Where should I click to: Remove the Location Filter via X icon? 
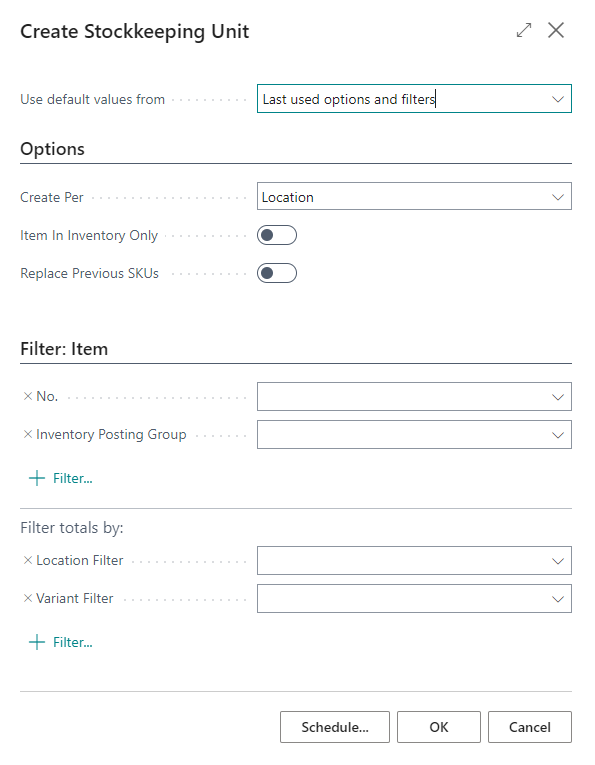(x=28, y=560)
